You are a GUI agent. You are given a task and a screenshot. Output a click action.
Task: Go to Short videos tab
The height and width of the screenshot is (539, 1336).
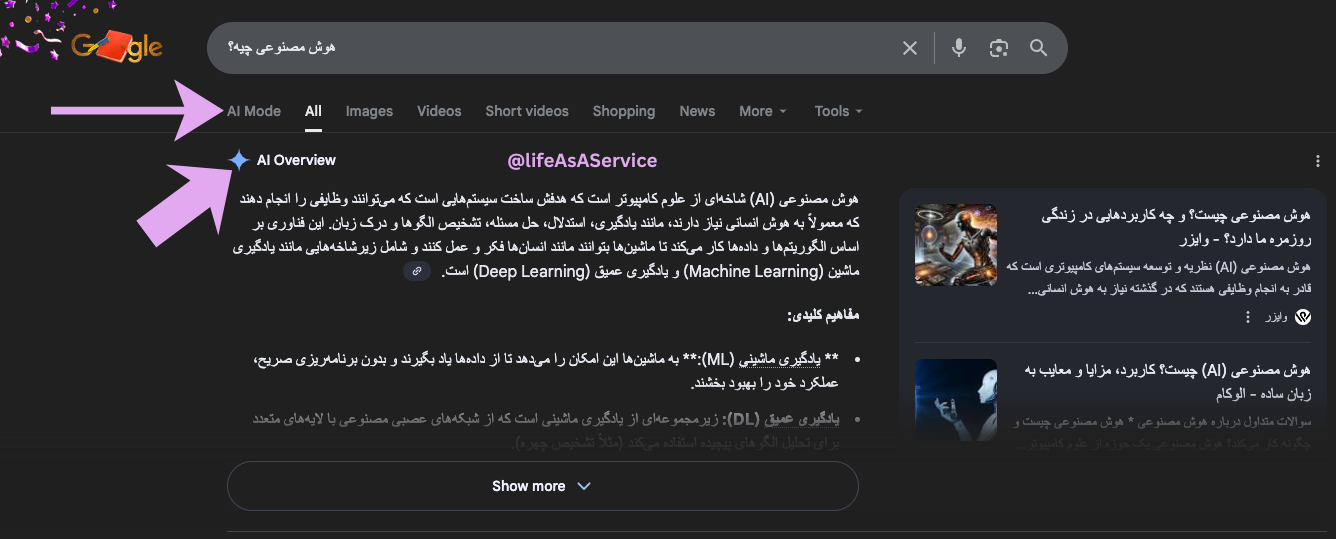point(527,111)
